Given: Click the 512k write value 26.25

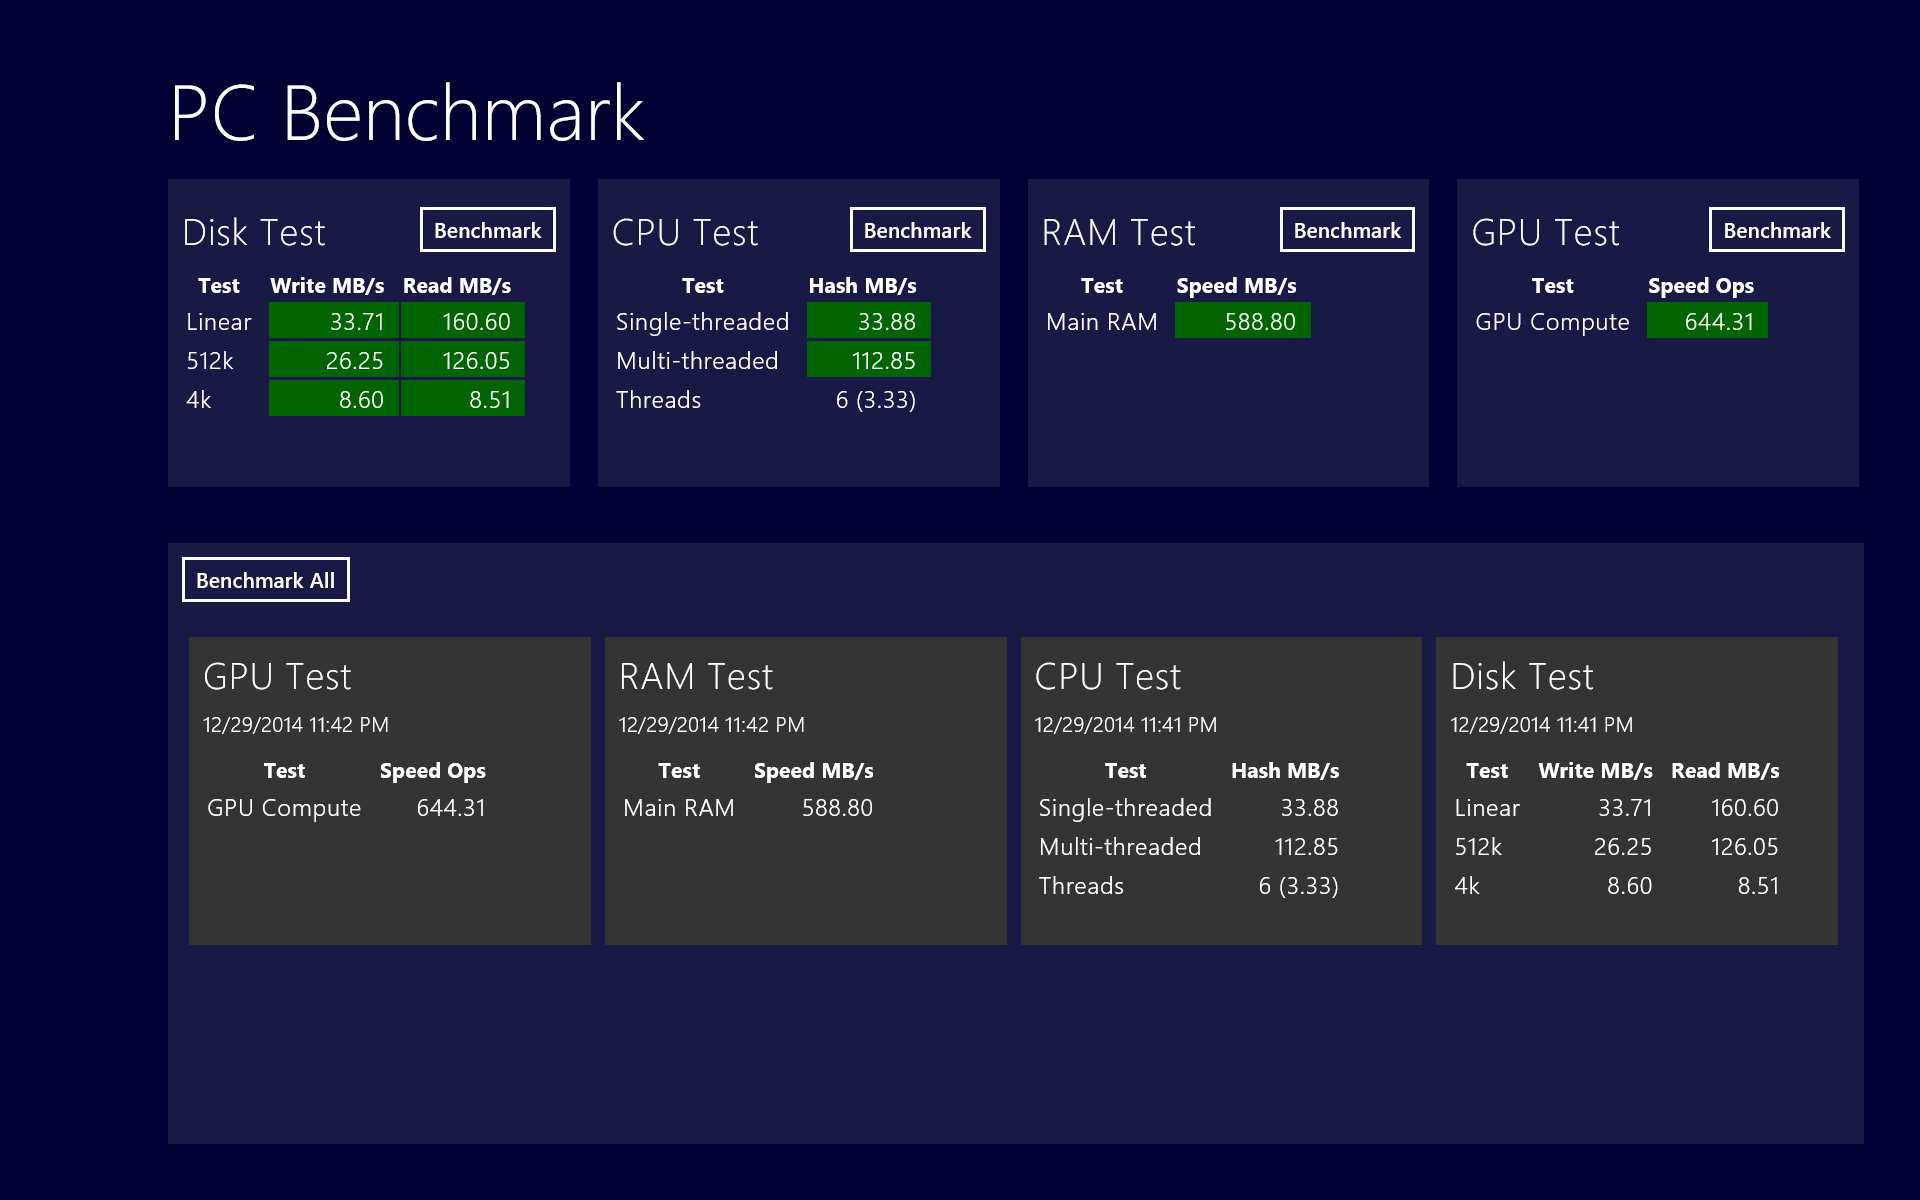Looking at the screenshot, I should click(334, 360).
